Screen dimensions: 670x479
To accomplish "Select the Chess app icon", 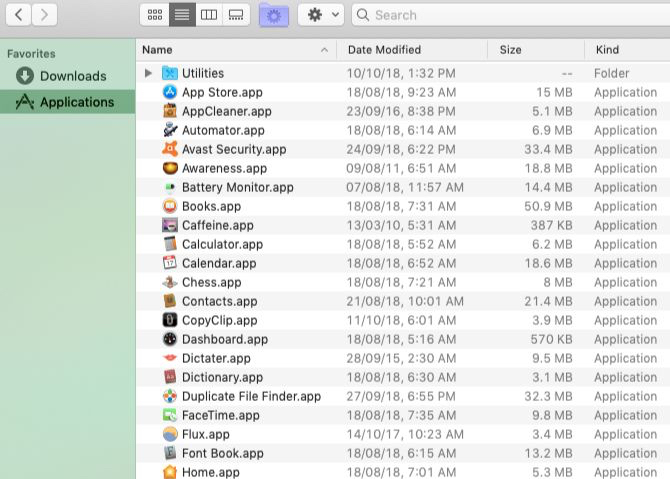I will point(170,282).
